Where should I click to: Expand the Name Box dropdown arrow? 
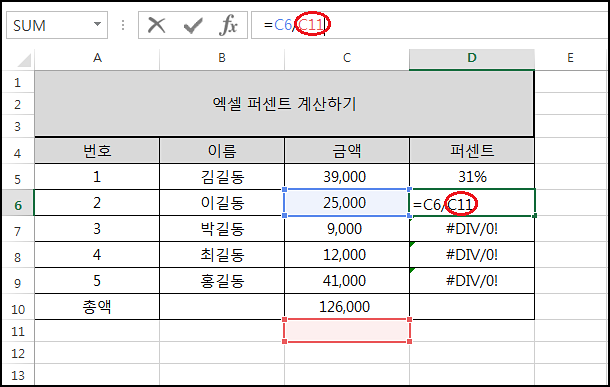coord(97,25)
